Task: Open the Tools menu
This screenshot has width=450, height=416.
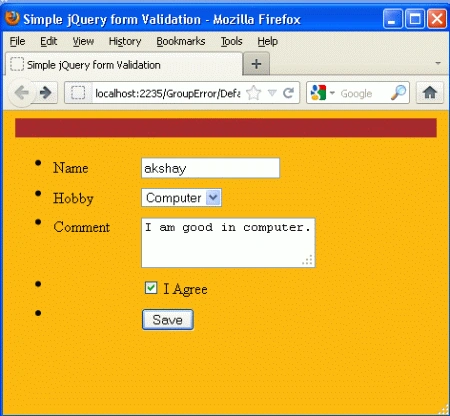Action: [x=231, y=41]
